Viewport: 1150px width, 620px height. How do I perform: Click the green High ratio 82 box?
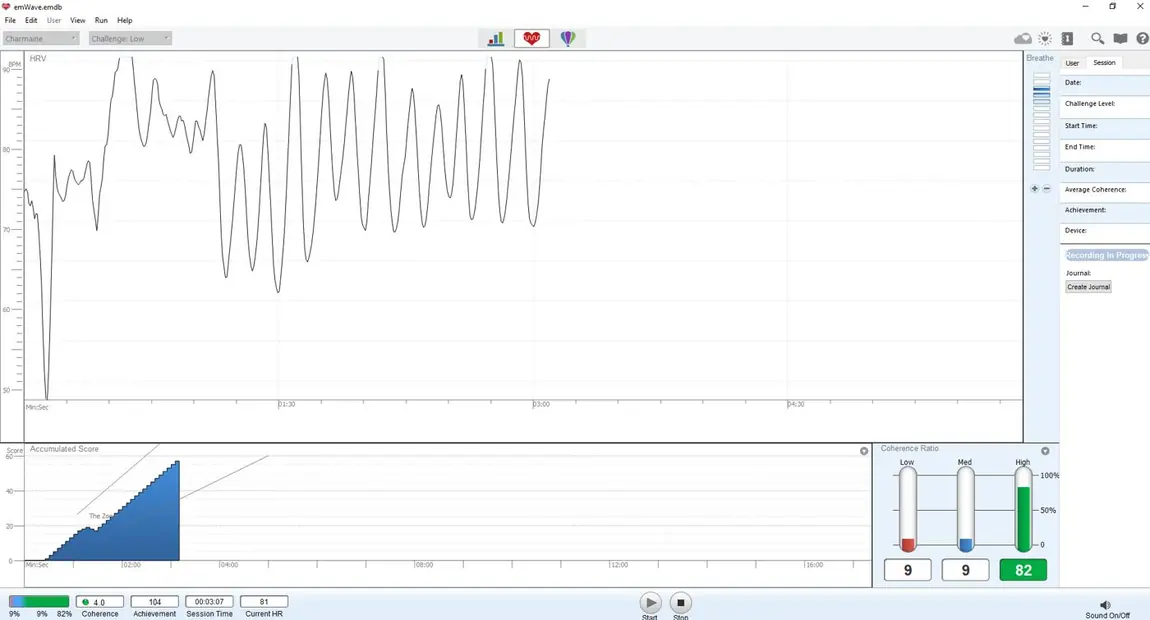click(1023, 570)
